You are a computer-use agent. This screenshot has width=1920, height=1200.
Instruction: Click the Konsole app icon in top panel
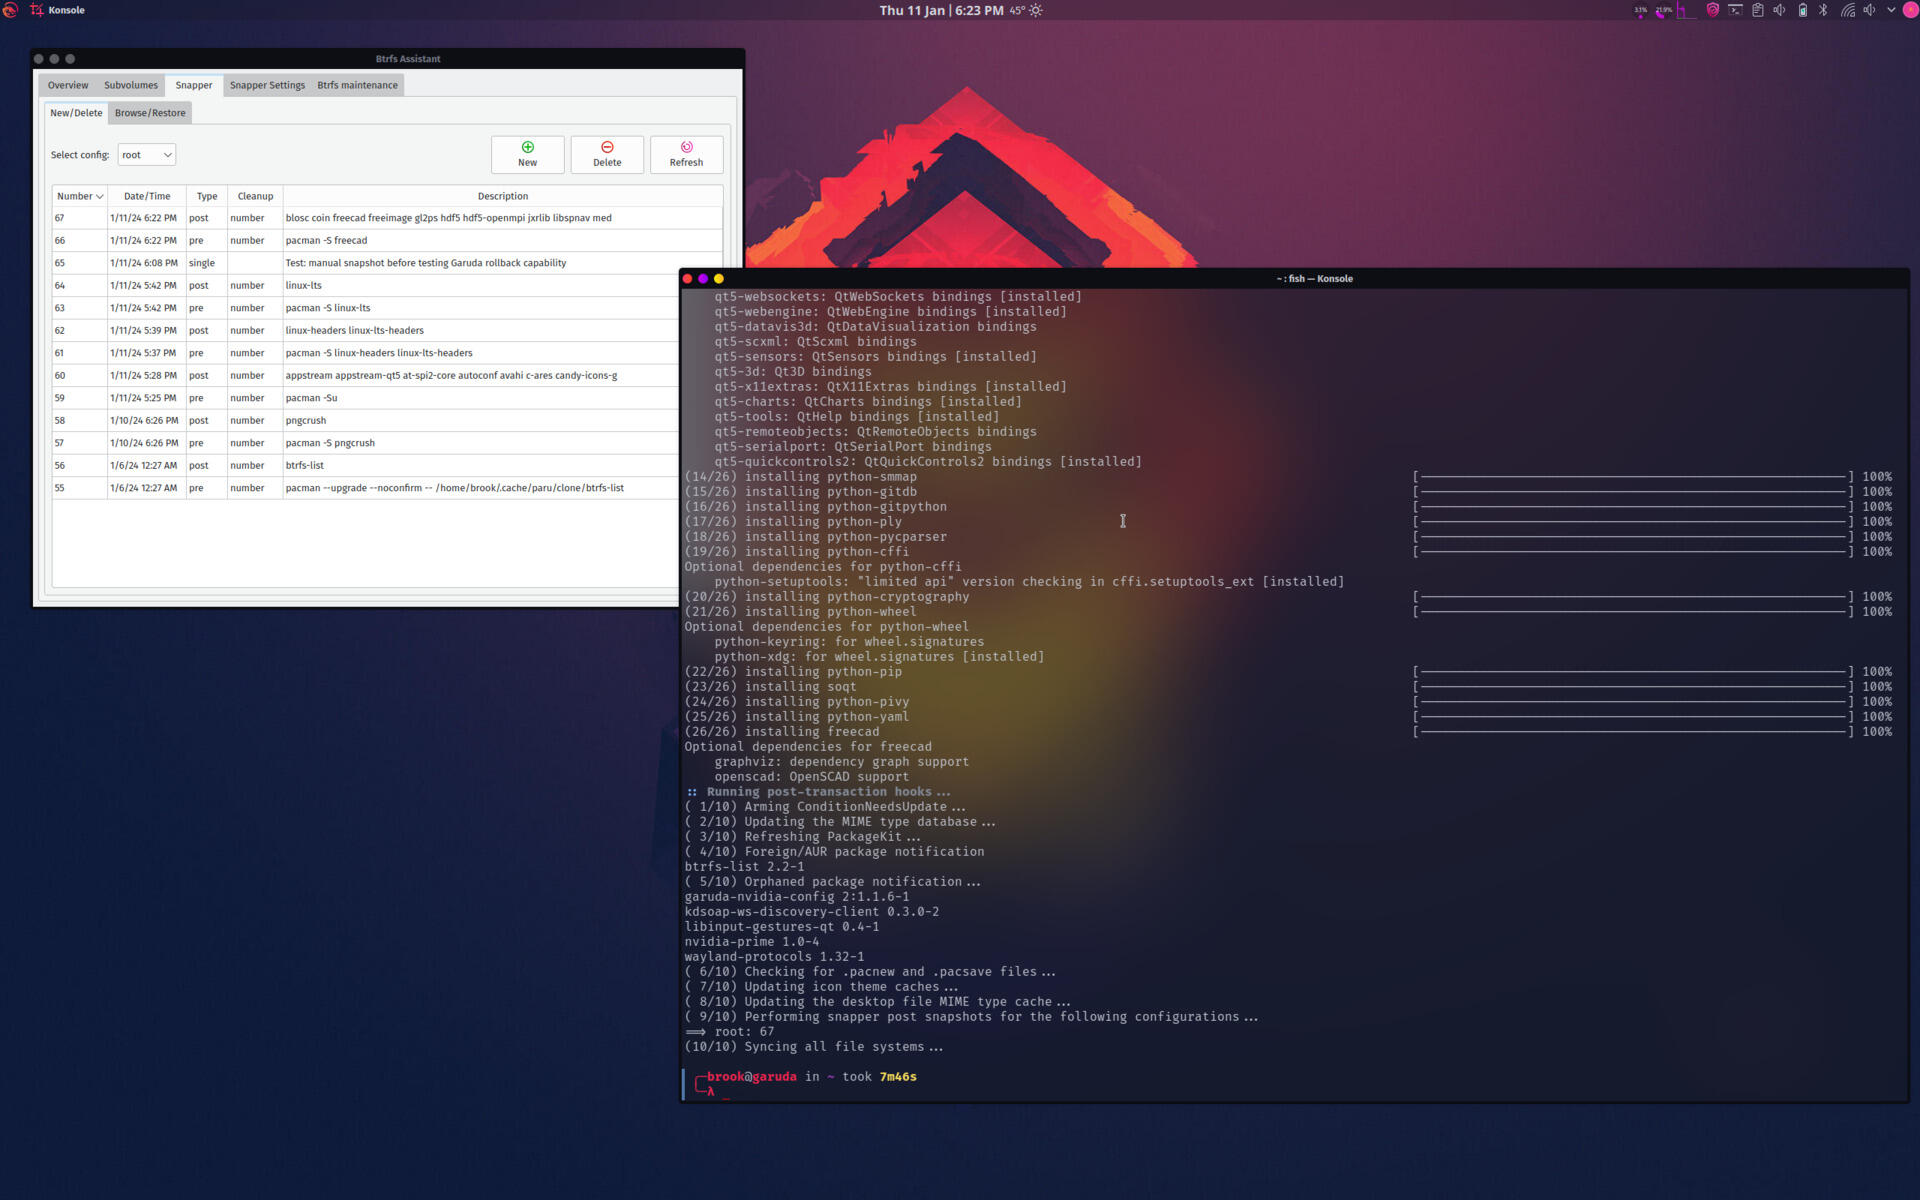coord(37,10)
